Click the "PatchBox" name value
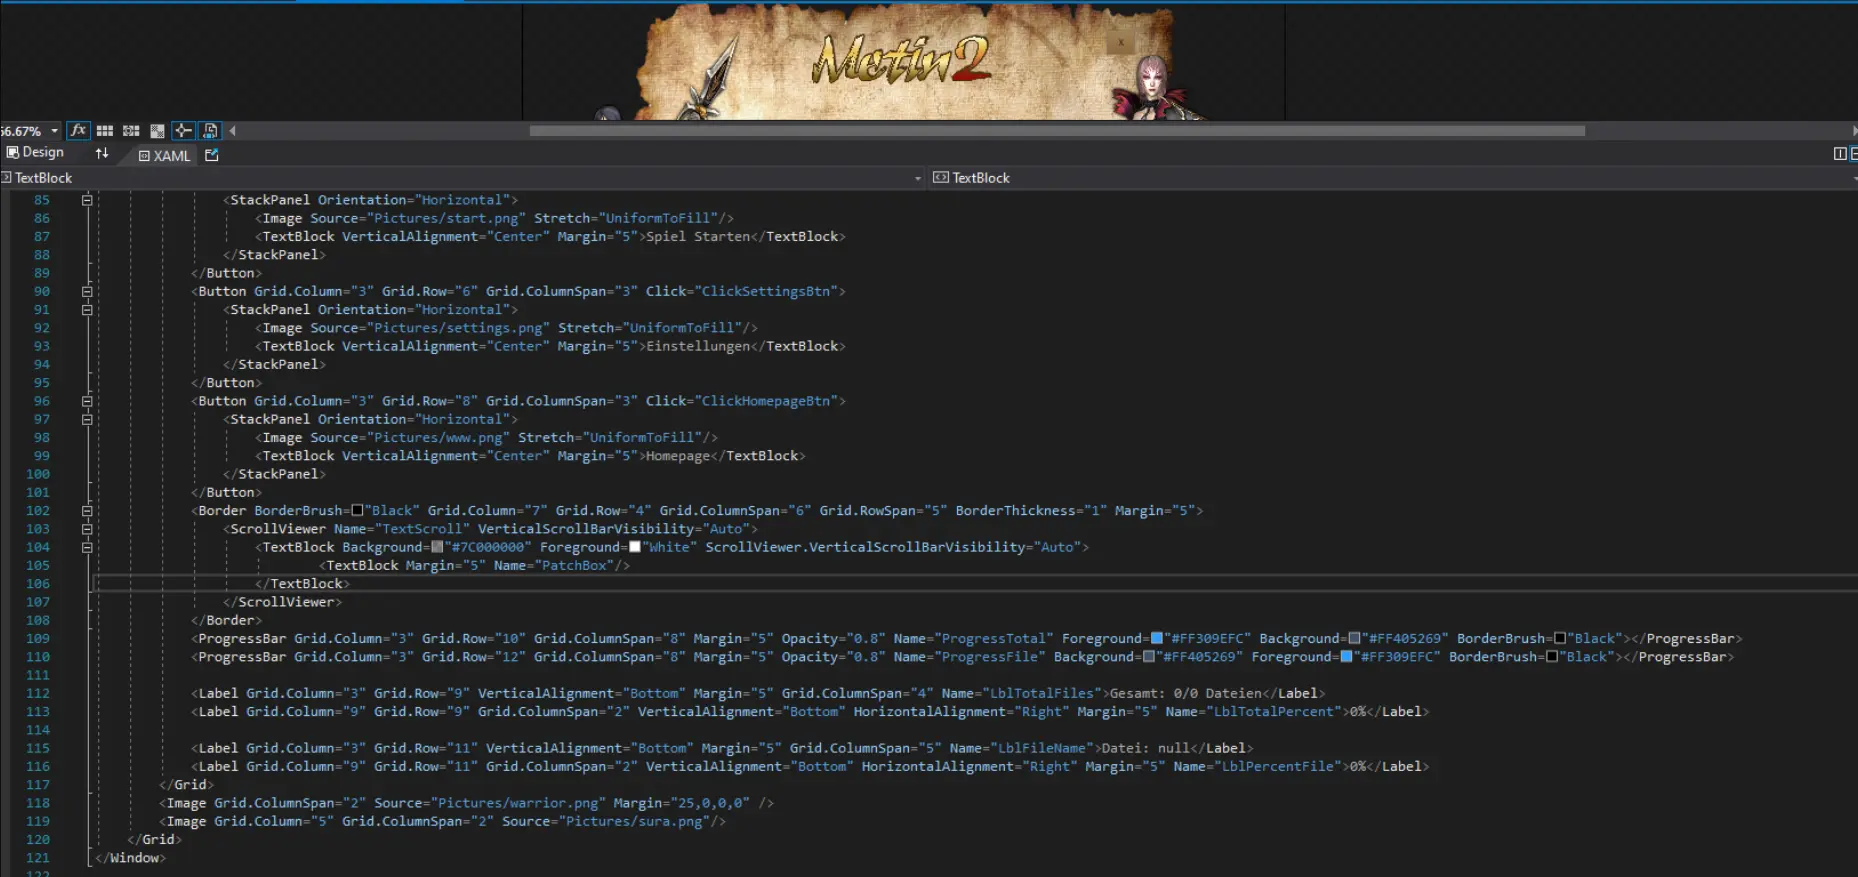The width and height of the screenshot is (1858, 877). coord(574,566)
